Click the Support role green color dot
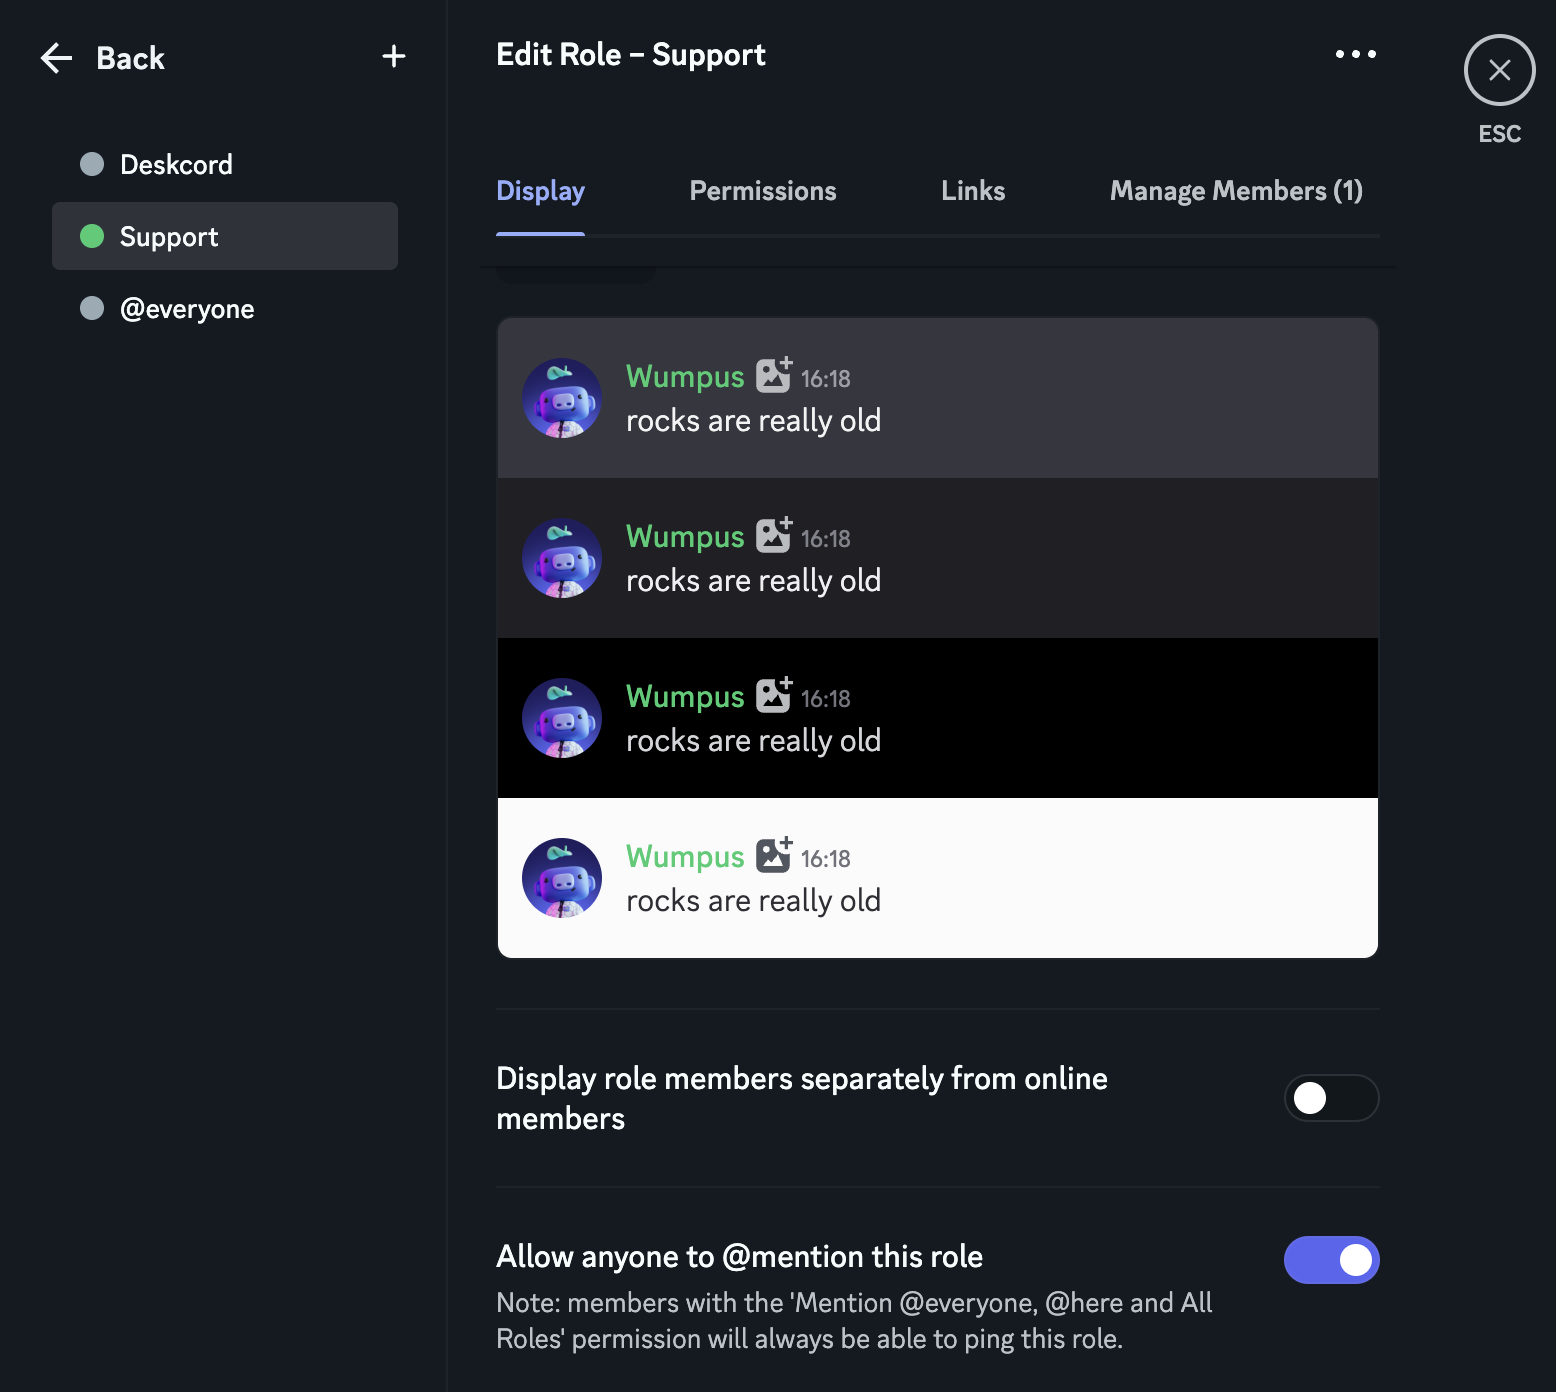1556x1392 pixels. click(92, 236)
